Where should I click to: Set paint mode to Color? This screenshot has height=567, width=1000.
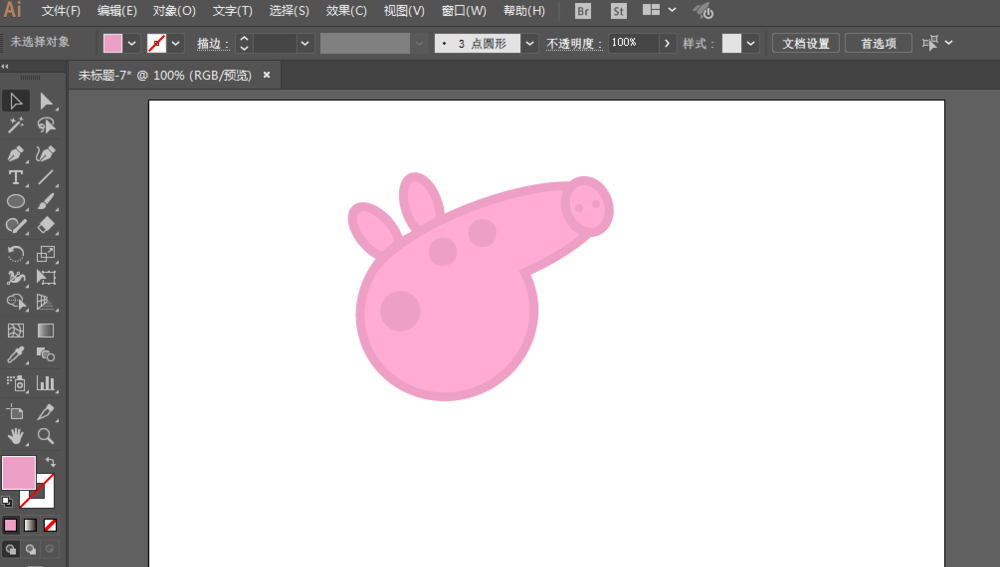point(11,526)
